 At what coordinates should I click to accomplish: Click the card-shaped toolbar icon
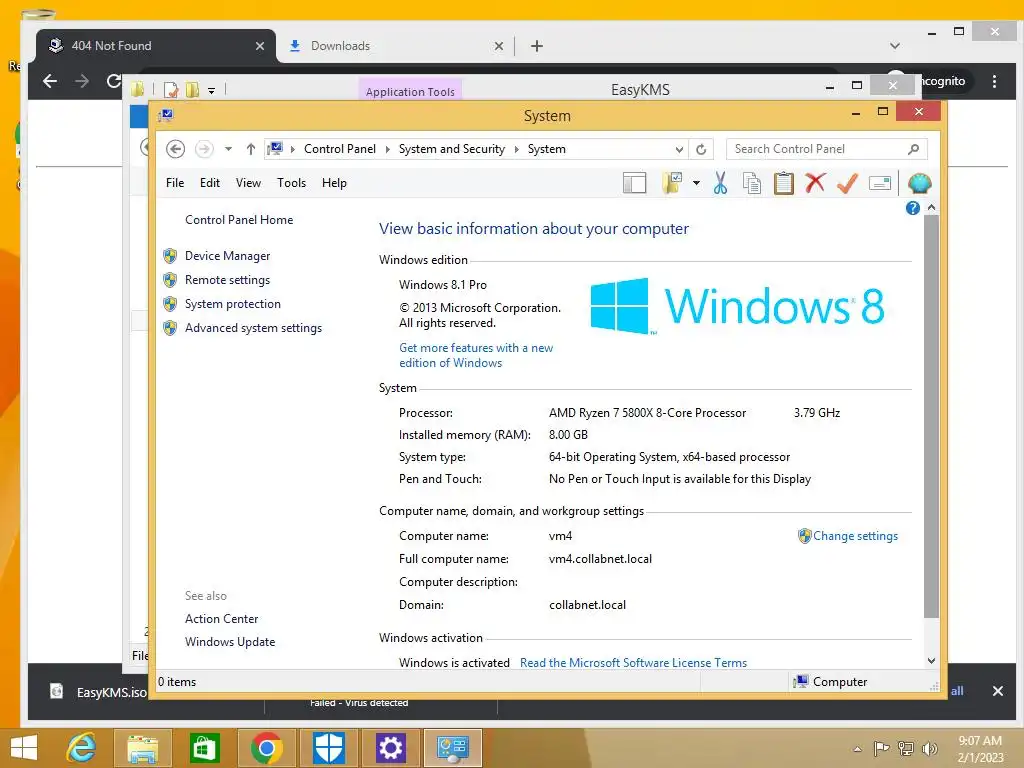pyautogui.click(x=880, y=184)
